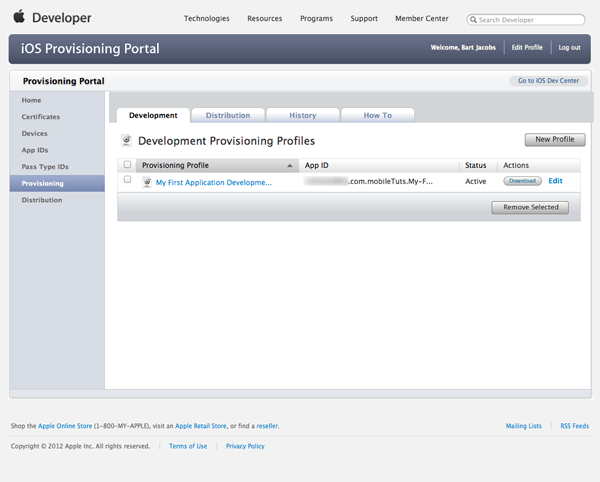Open the Programs menu
The width and height of the screenshot is (600, 482).
(x=316, y=18)
